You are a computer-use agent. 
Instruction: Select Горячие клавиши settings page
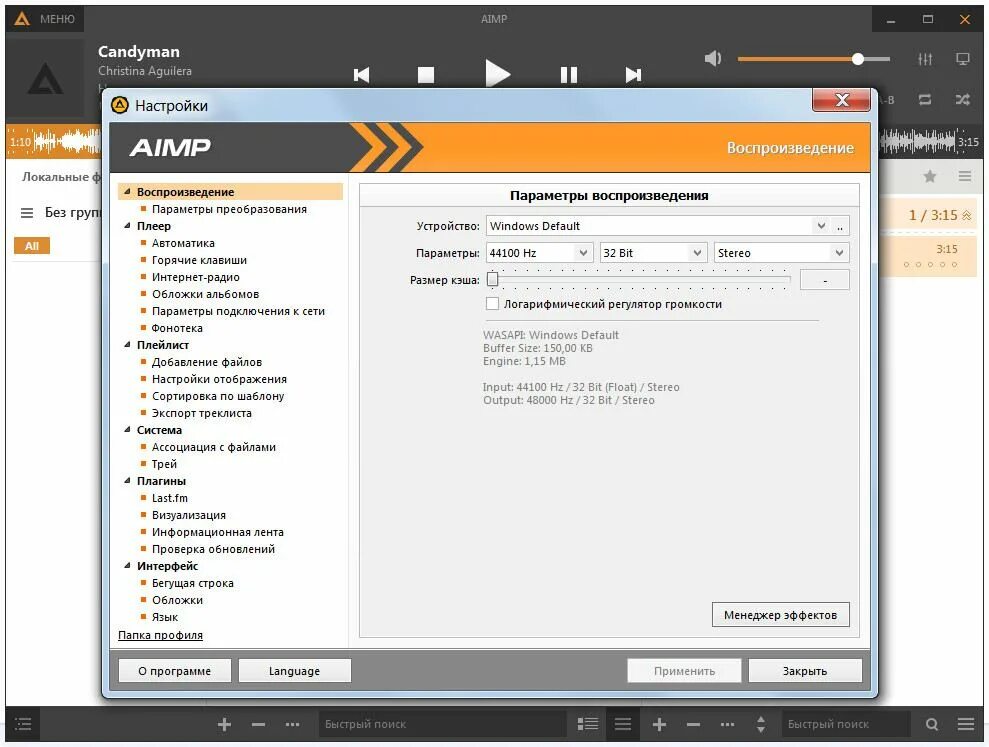[199, 260]
